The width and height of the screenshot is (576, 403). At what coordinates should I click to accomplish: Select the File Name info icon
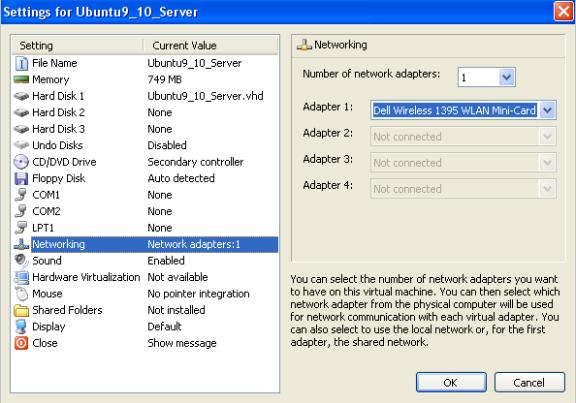click(21, 63)
